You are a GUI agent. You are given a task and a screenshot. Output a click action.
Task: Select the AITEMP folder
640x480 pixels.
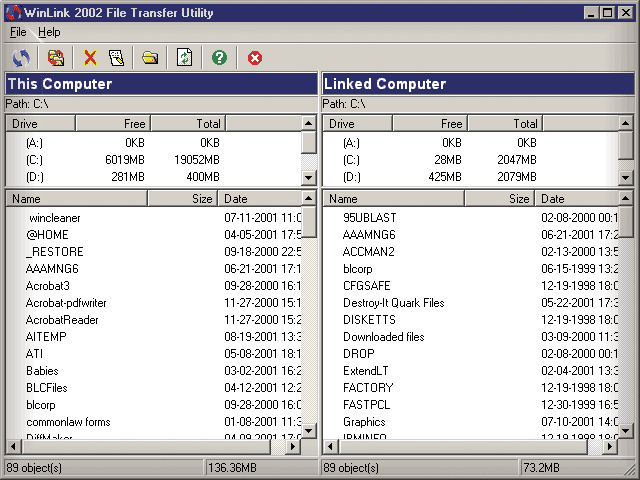click(x=46, y=337)
